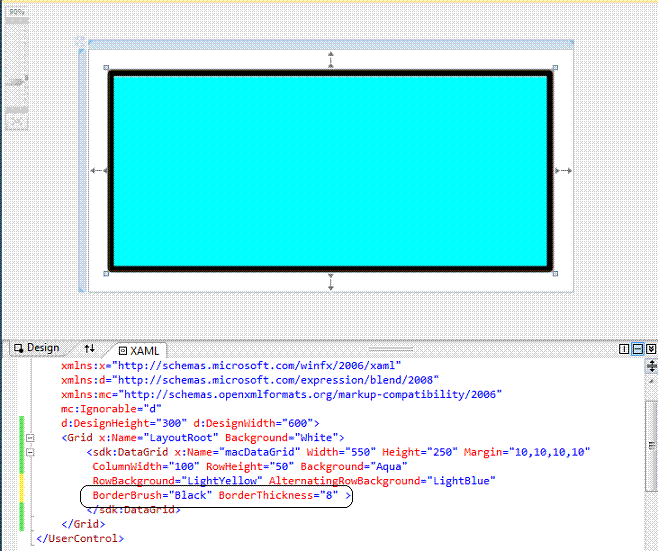
Task: Open the Design tab
Action: [37, 348]
